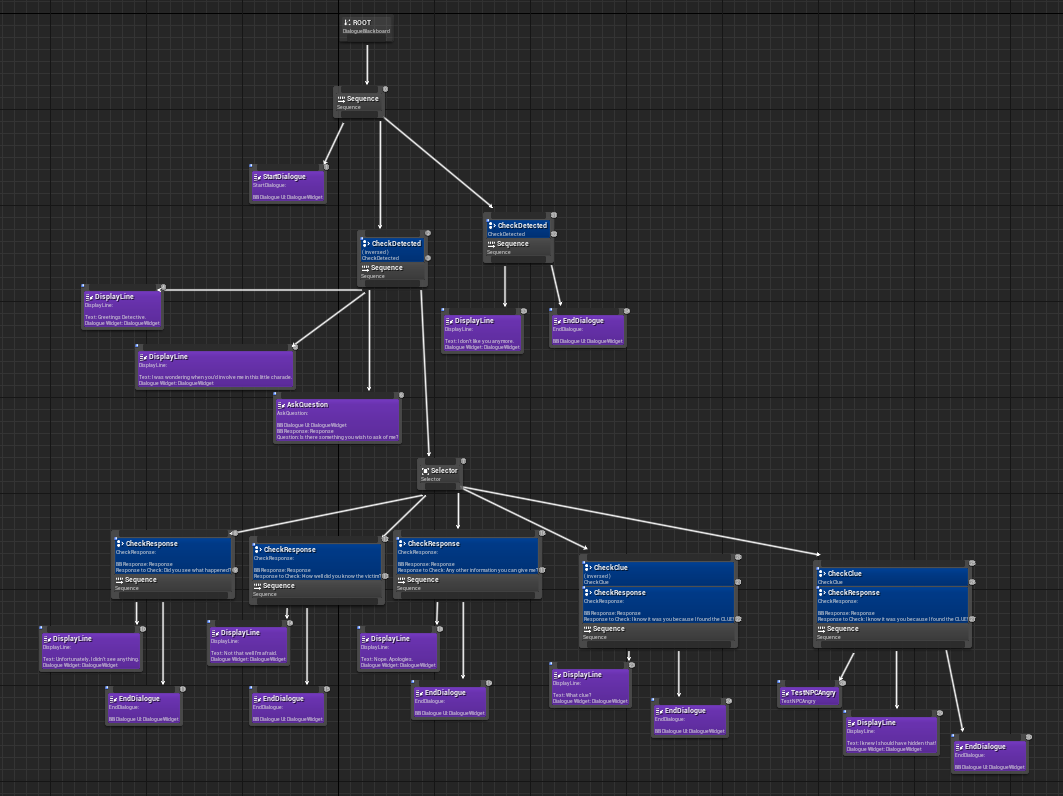
Task: Select the 'I knew I should have hidden that' node
Action: pos(890,734)
